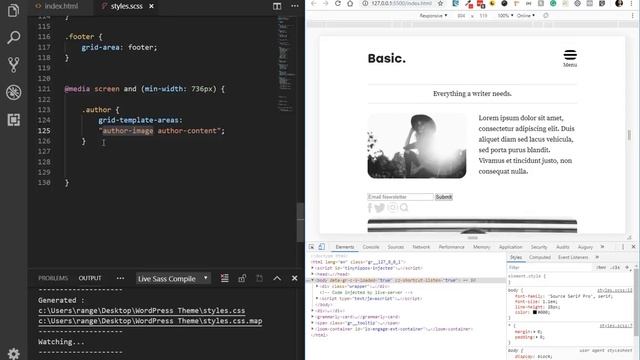Open the Online throttling dropdown
640x360 pixels.
[x=526, y=16]
